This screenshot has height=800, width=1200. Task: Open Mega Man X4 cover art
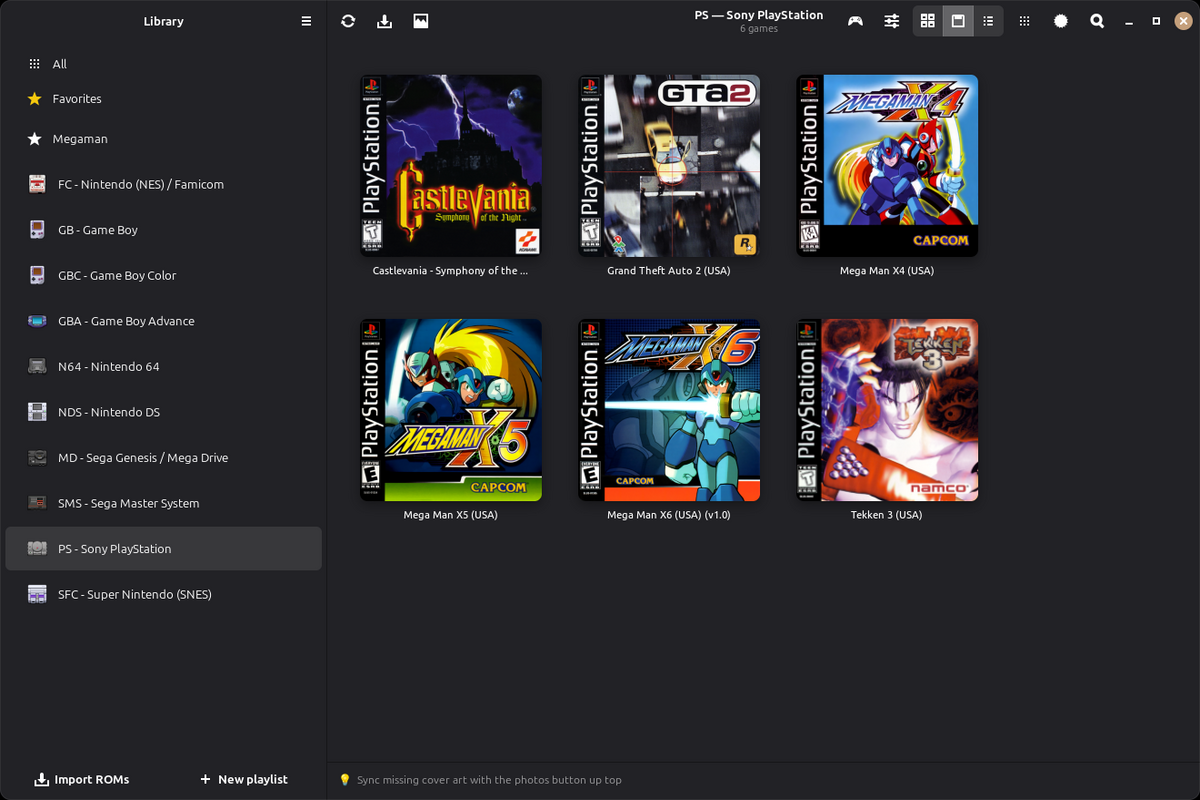[x=887, y=166]
